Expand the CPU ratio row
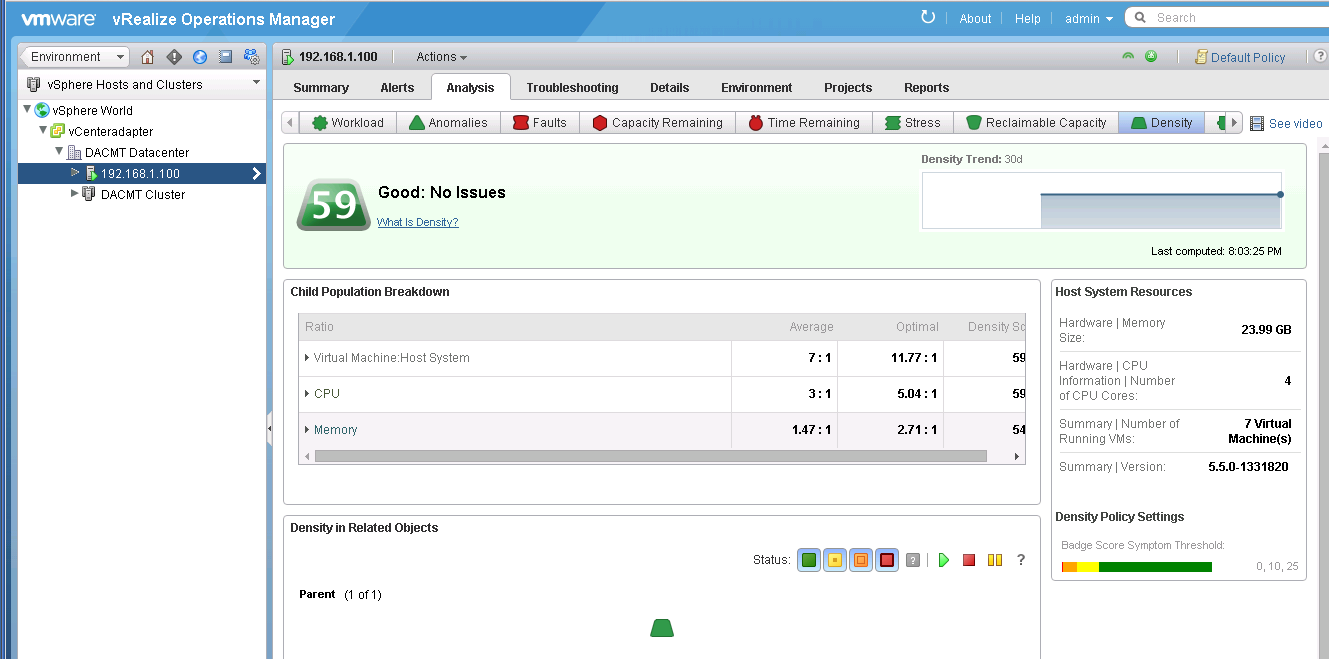The image size is (1329, 659). (x=307, y=394)
